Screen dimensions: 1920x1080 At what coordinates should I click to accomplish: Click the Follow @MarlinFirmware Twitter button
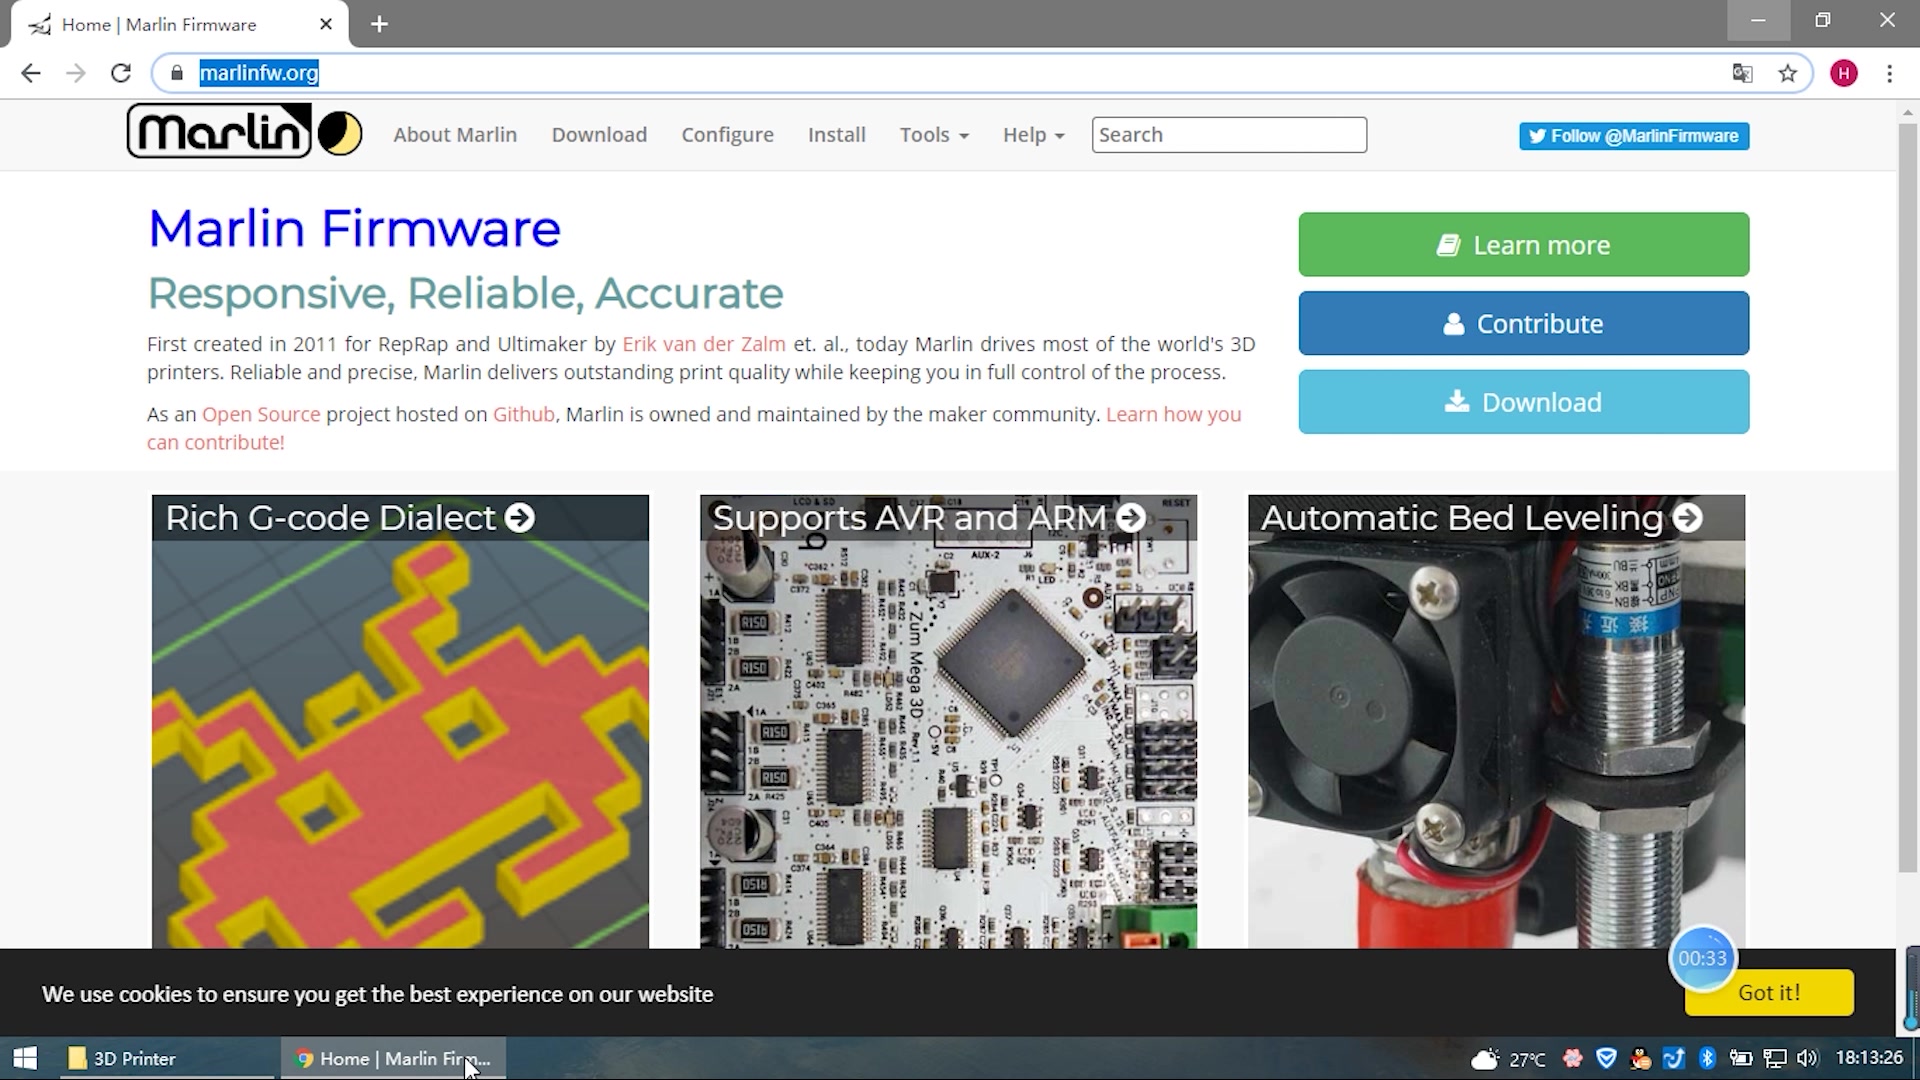pos(1633,136)
